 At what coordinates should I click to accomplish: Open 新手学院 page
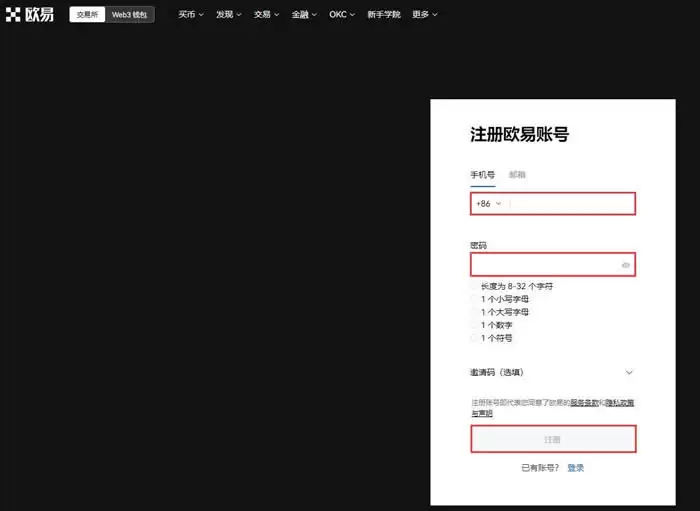384,15
